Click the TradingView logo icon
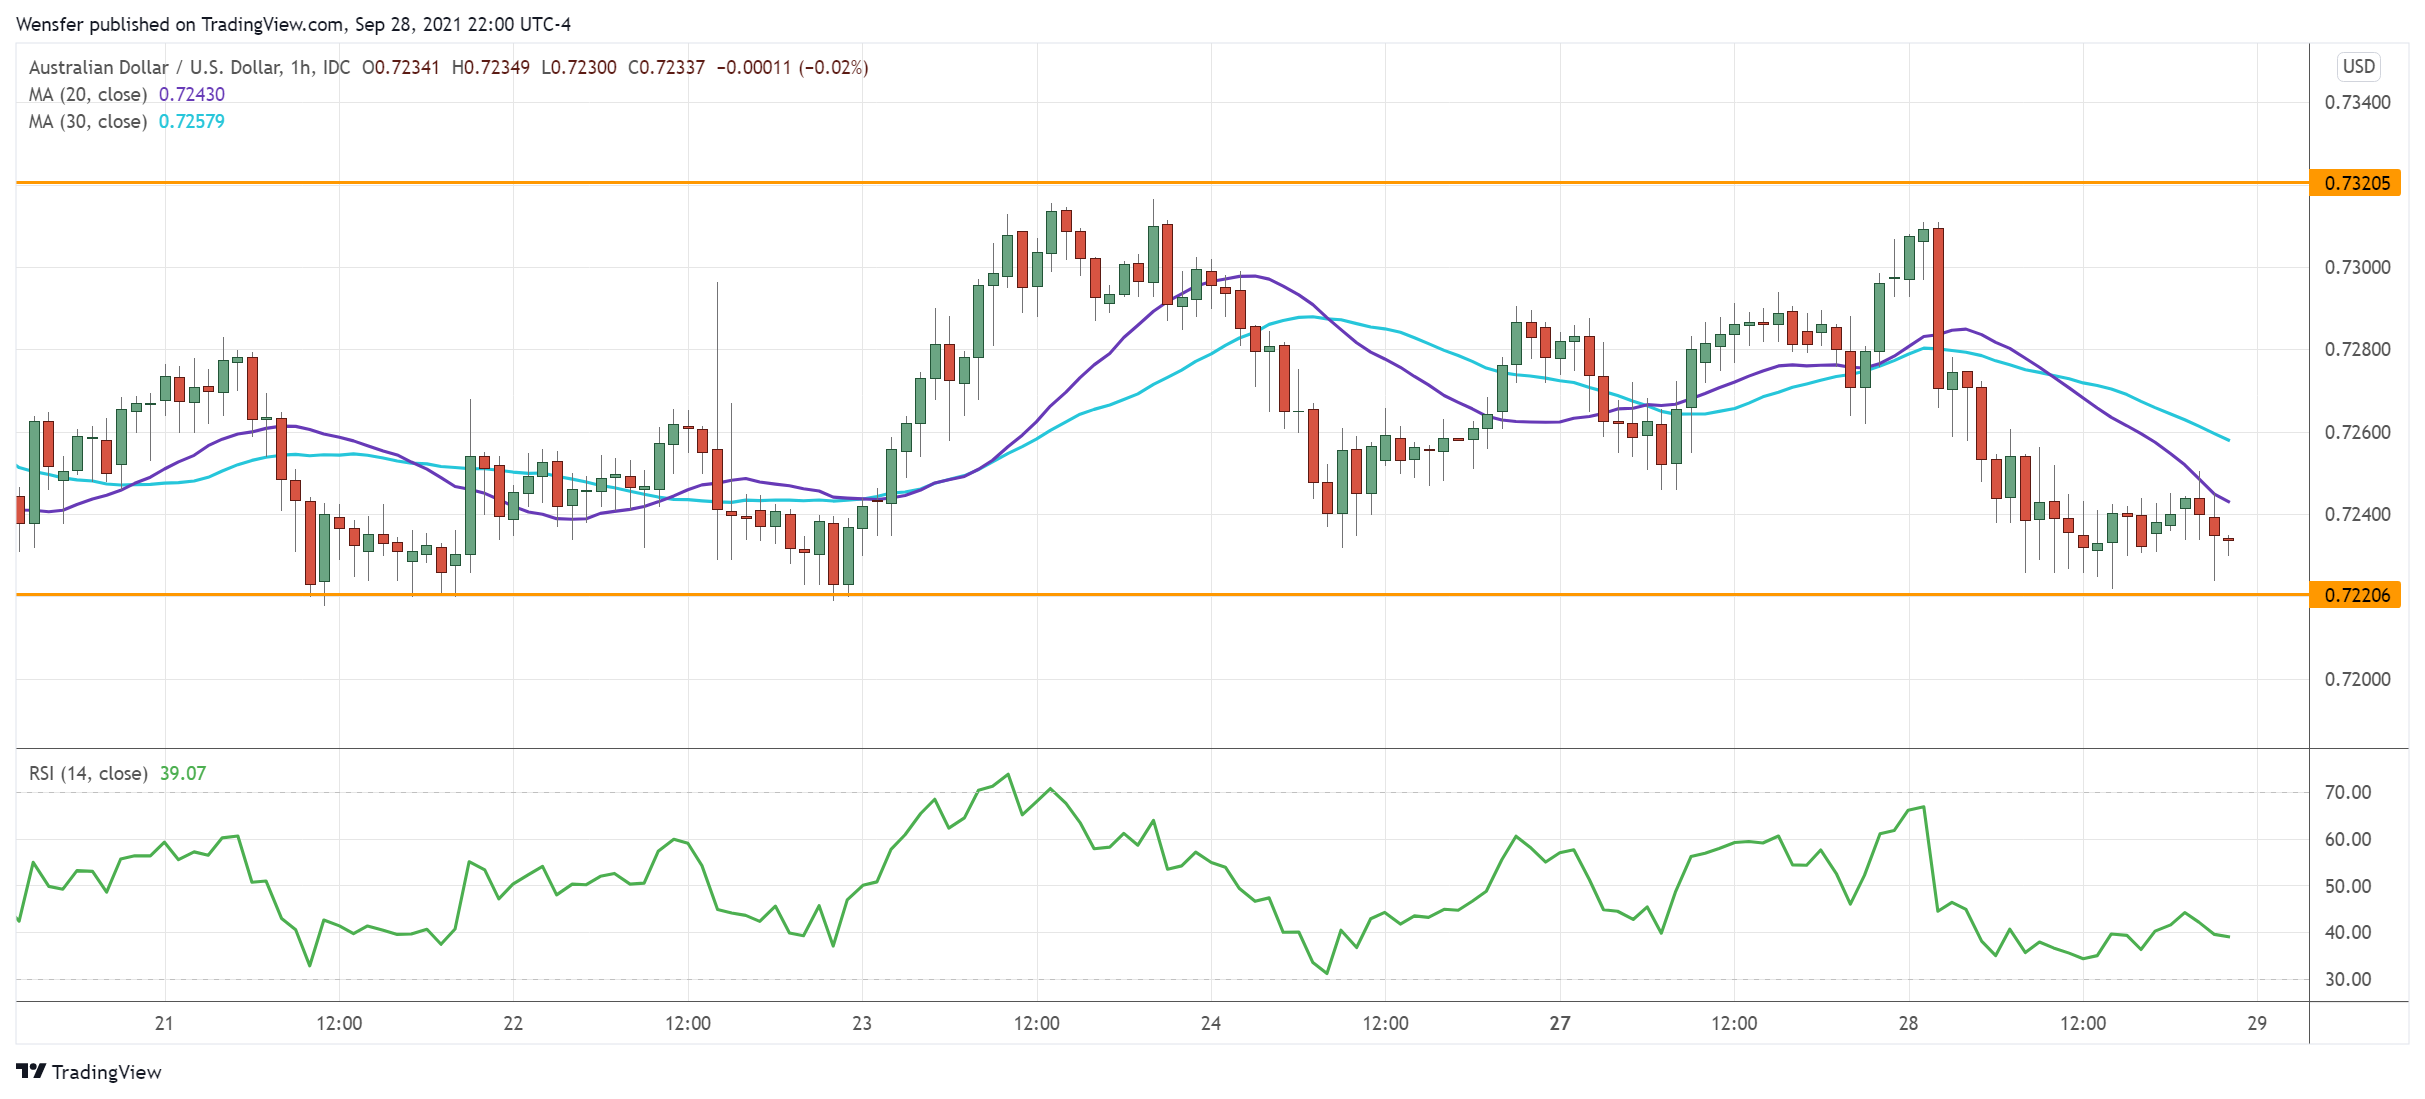The height and width of the screenshot is (1099, 2425). [31, 1071]
